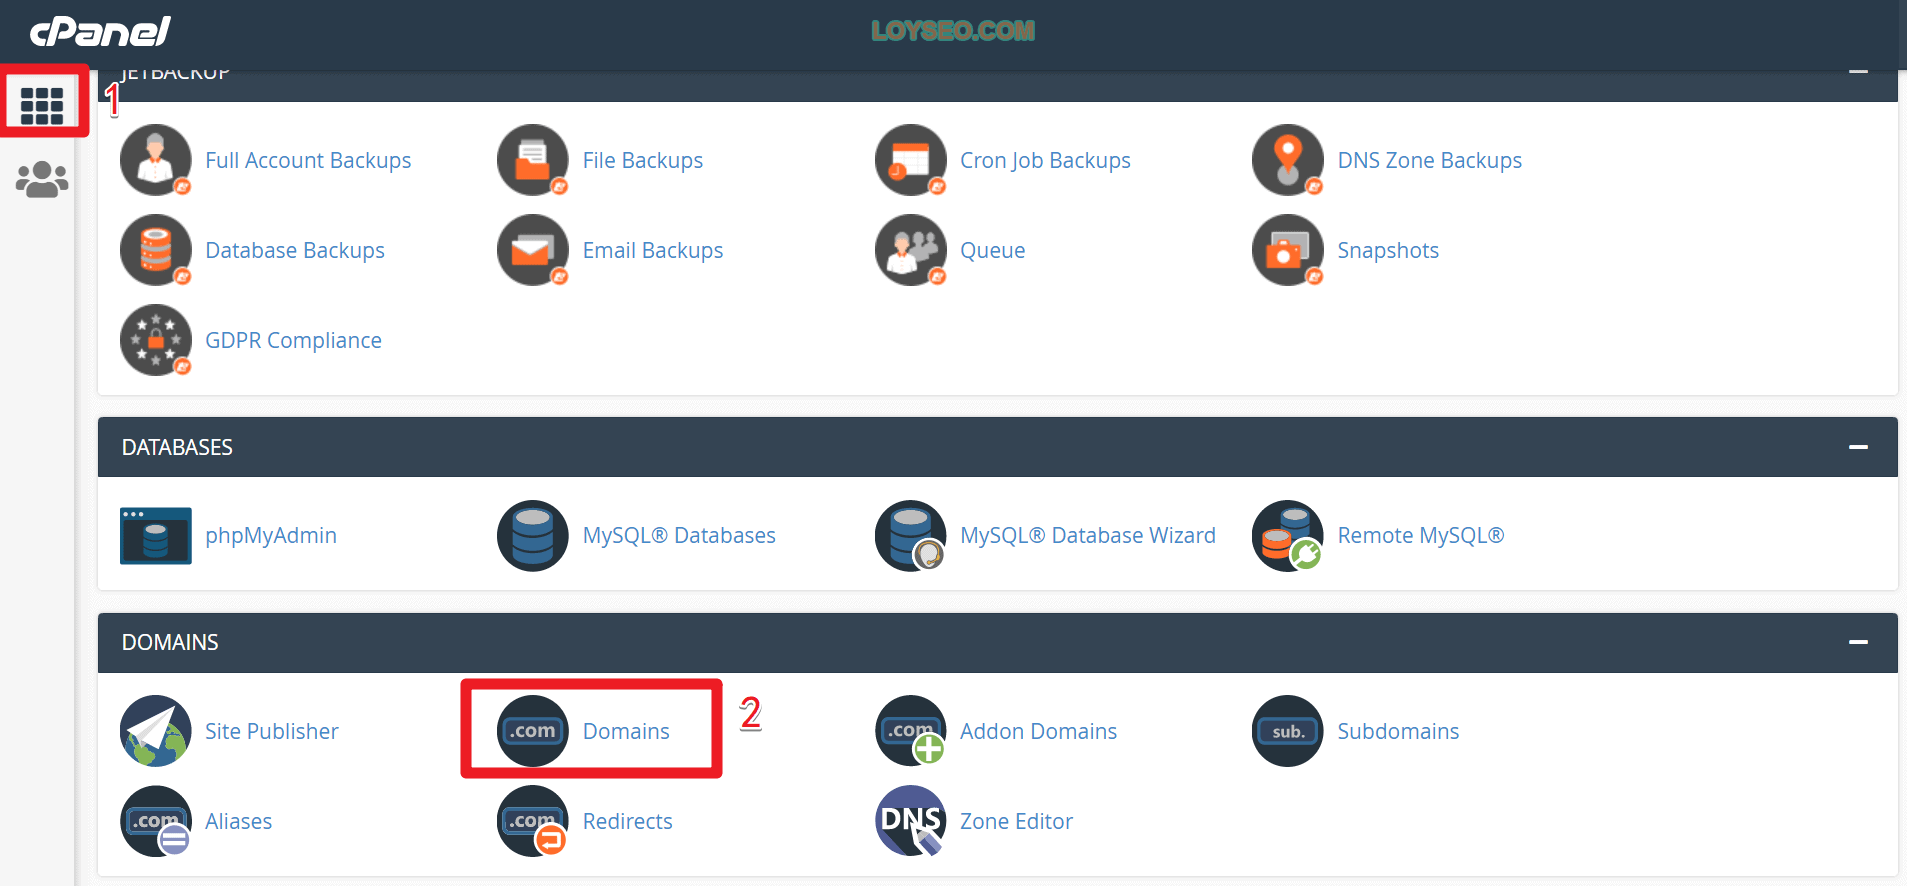1907x886 pixels.
Task: Click the MySQL Databases icon
Action: (x=533, y=536)
